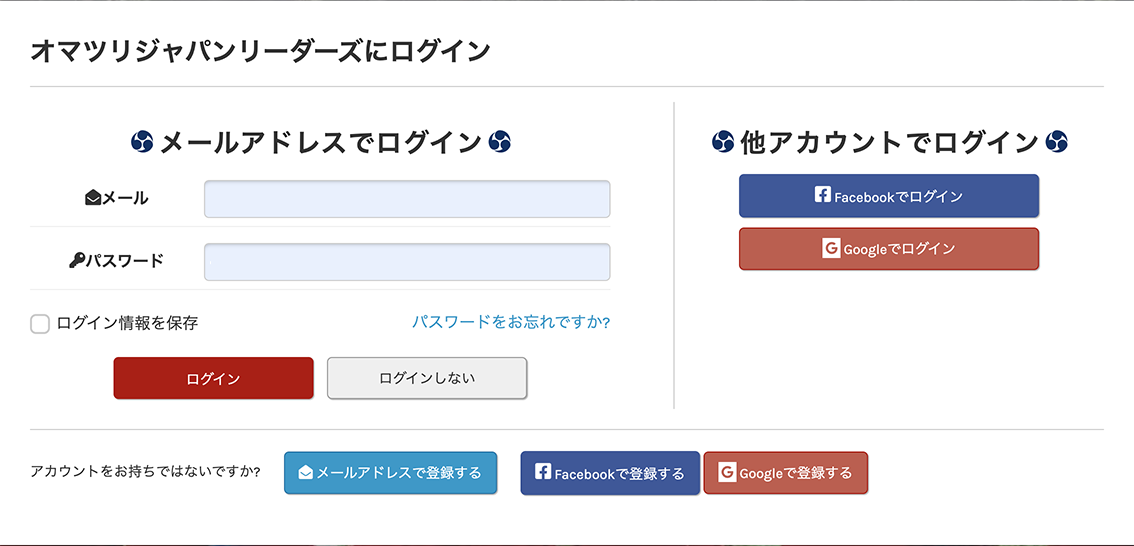The width and height of the screenshot is (1134, 546).
Task: Click the swirl emblem left of メールアドレスでログイン
Action: click(142, 143)
